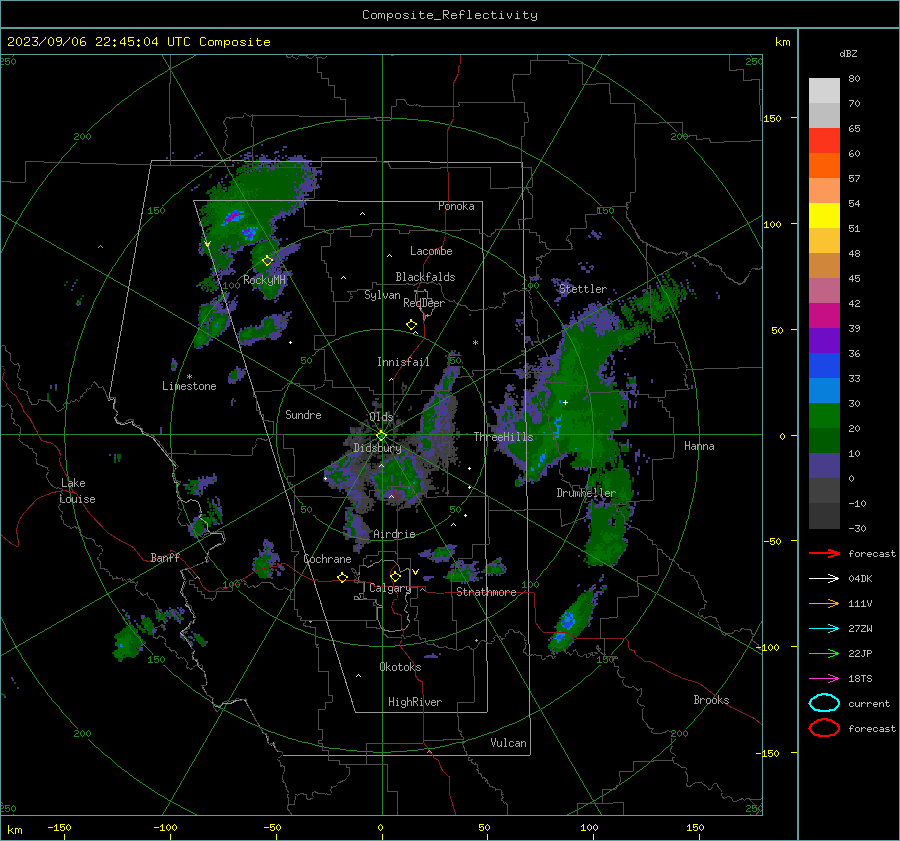Pick the magenta 42 dBZ color swatch

pyautogui.click(x=824, y=315)
